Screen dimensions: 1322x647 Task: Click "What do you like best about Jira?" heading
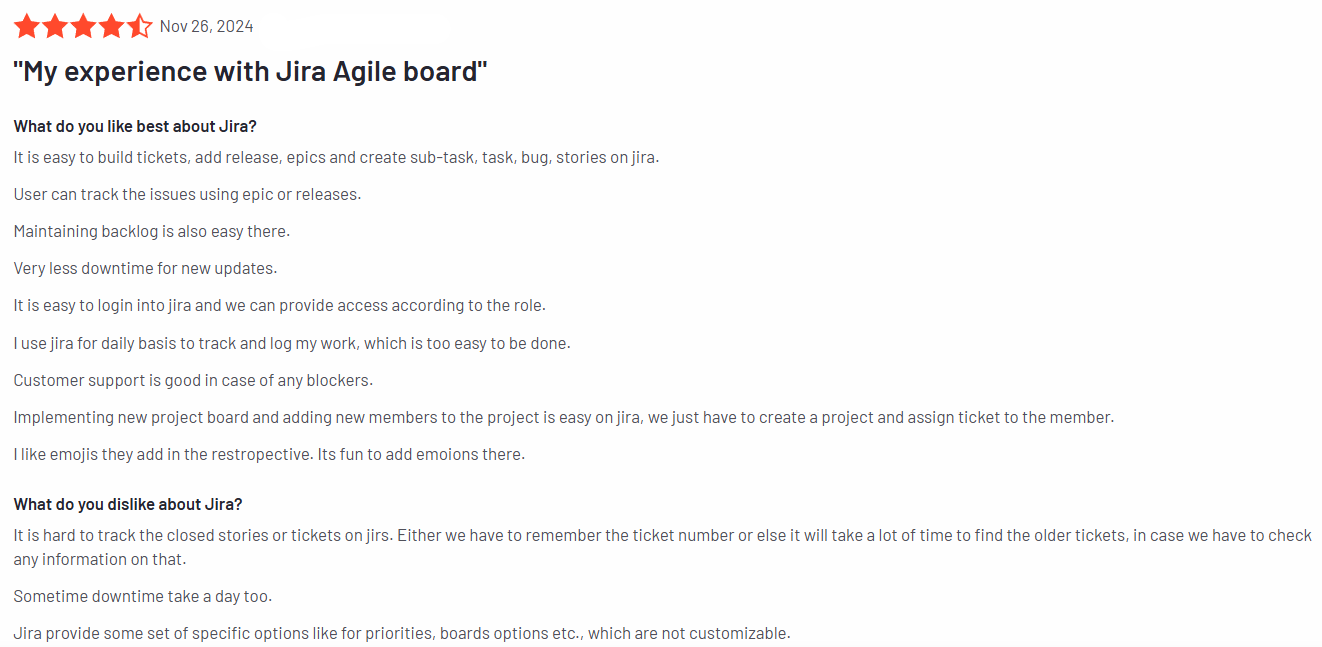click(x=135, y=126)
